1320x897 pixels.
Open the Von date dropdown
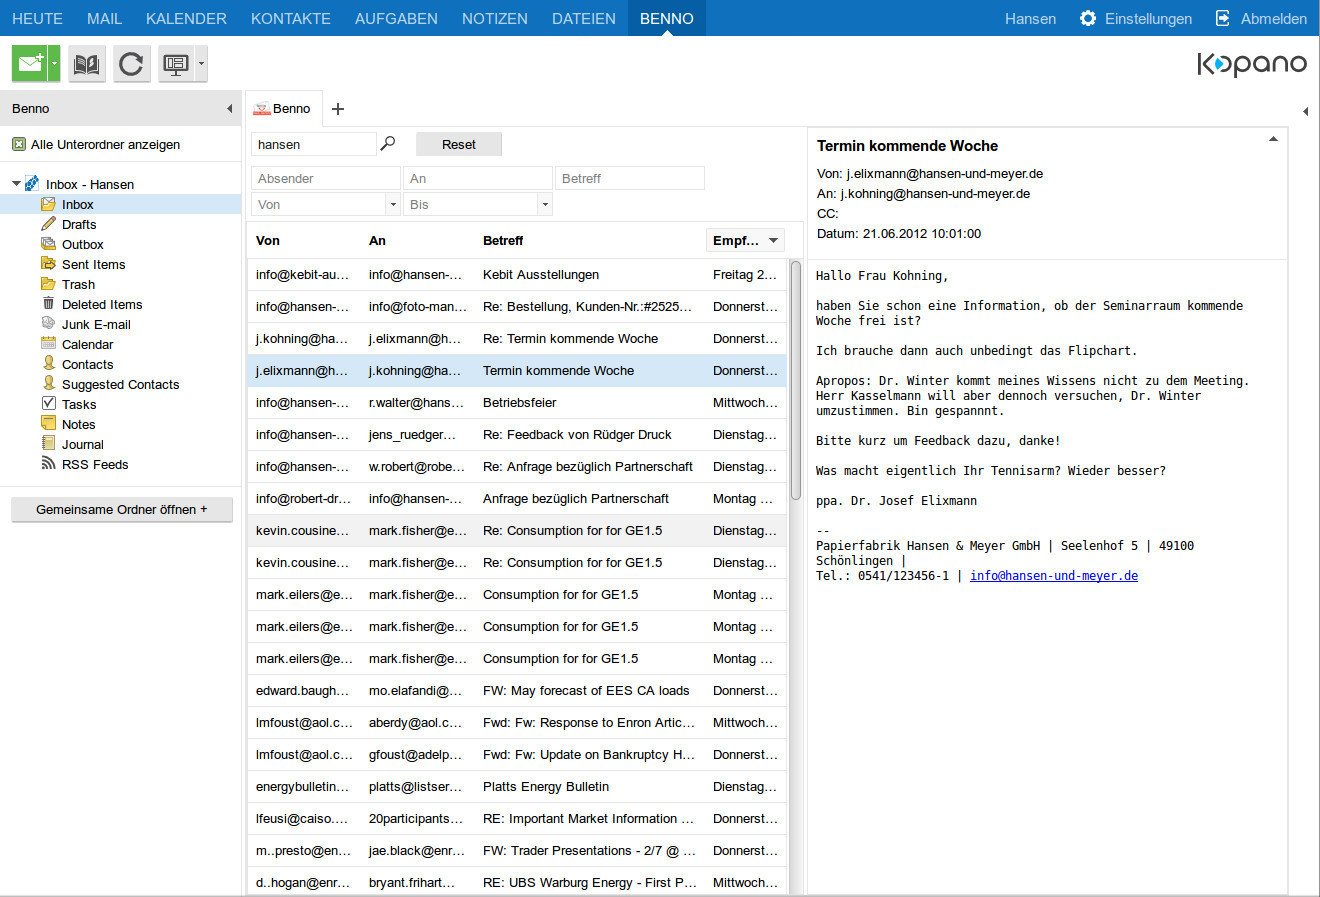click(x=392, y=205)
